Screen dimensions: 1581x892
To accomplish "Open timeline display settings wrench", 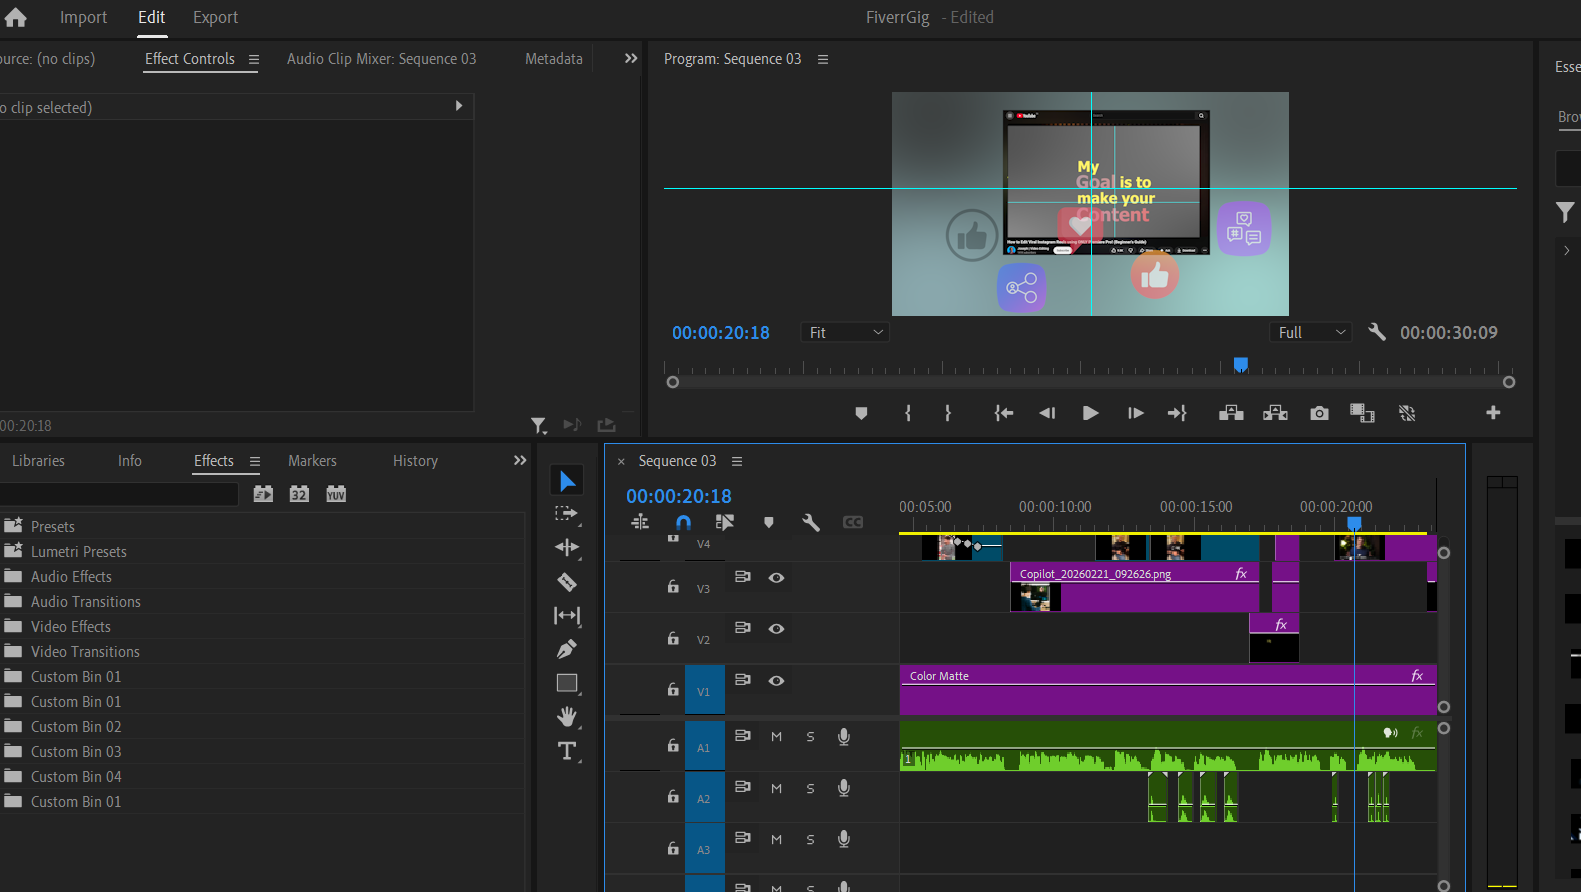I will [x=811, y=522].
